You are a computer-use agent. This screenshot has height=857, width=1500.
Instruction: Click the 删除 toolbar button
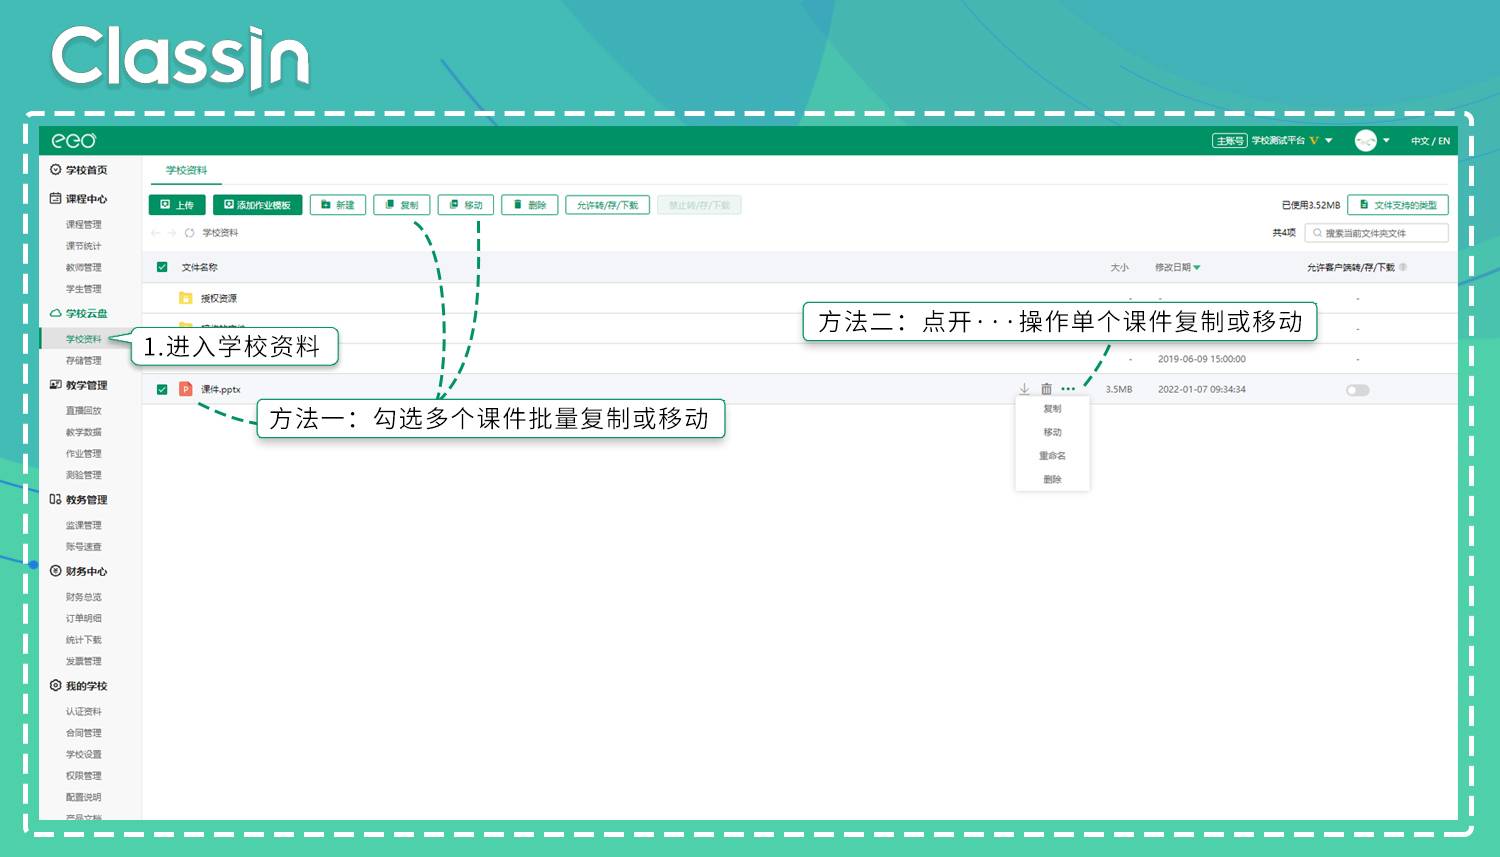pyautogui.click(x=530, y=205)
